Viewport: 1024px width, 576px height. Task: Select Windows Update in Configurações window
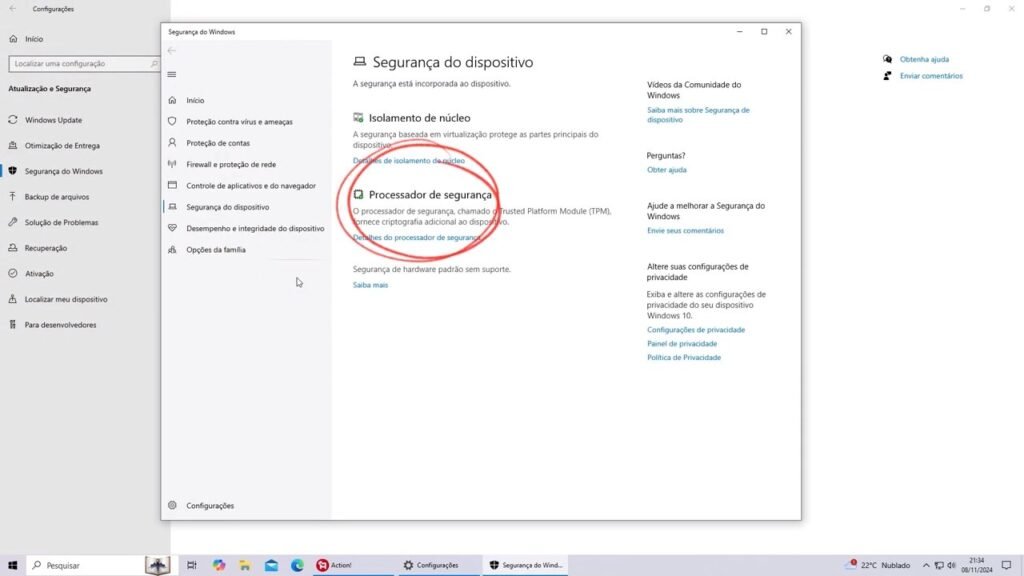tap(54, 120)
